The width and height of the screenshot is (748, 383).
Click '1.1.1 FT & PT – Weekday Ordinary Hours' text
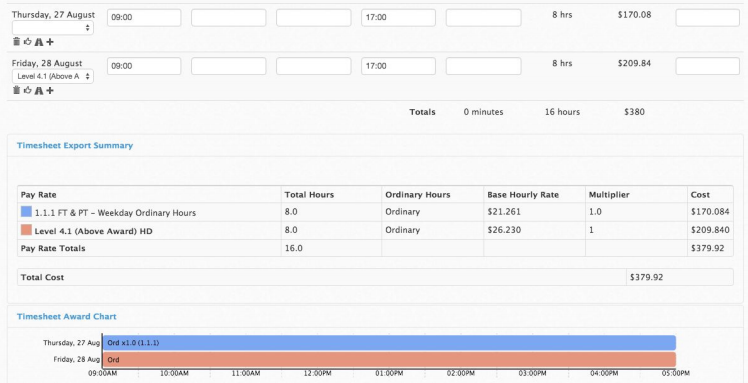115,213
